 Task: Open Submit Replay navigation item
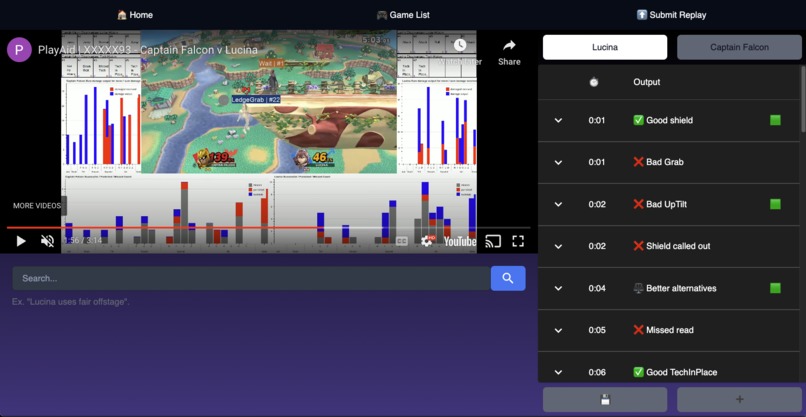pos(671,15)
